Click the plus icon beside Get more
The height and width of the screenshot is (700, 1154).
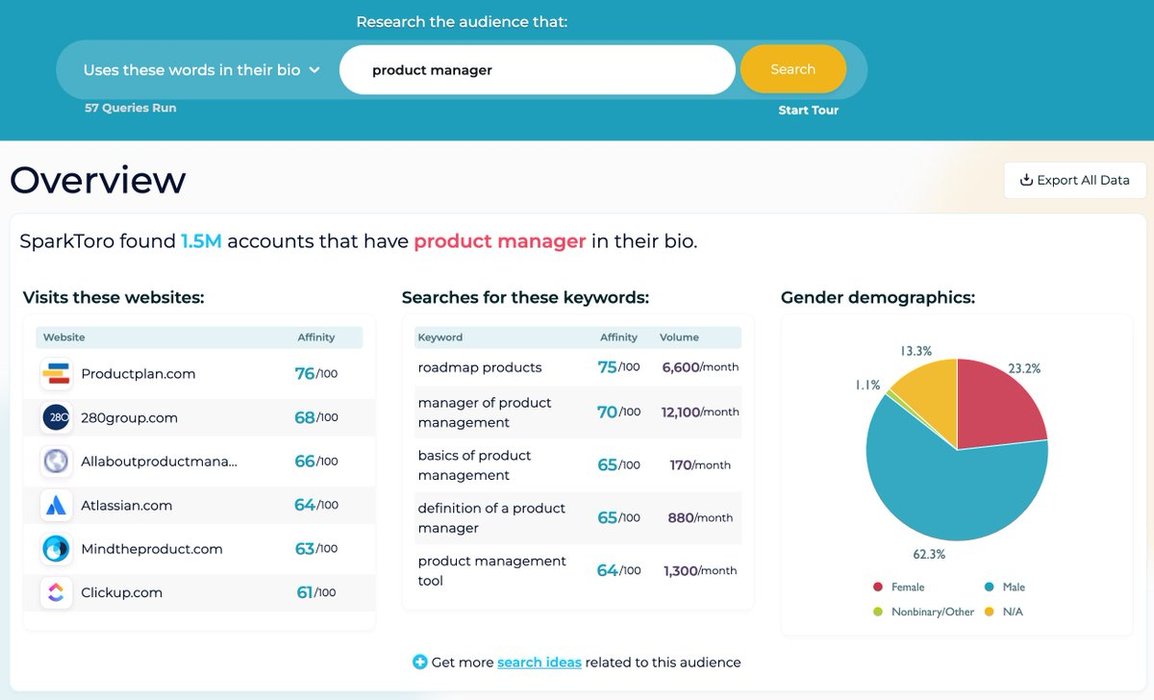pos(420,662)
